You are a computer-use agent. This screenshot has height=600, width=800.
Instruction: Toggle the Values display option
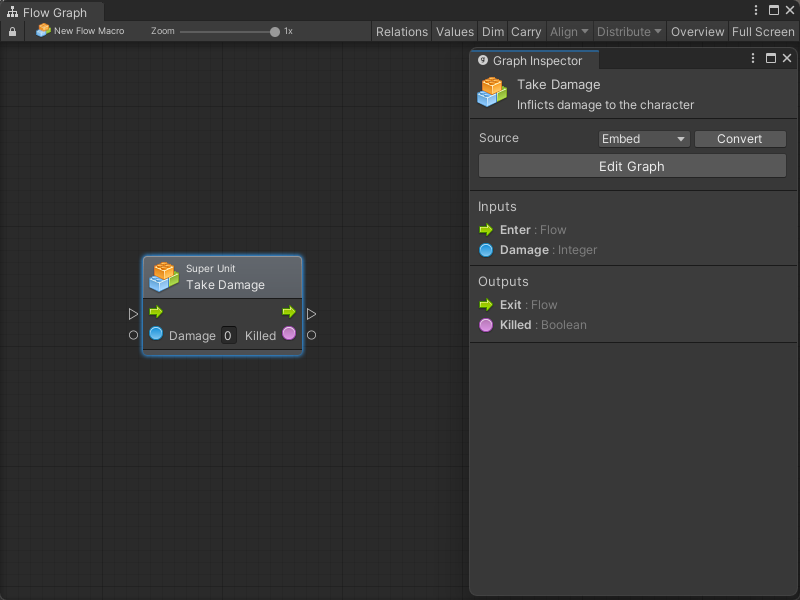[455, 32]
